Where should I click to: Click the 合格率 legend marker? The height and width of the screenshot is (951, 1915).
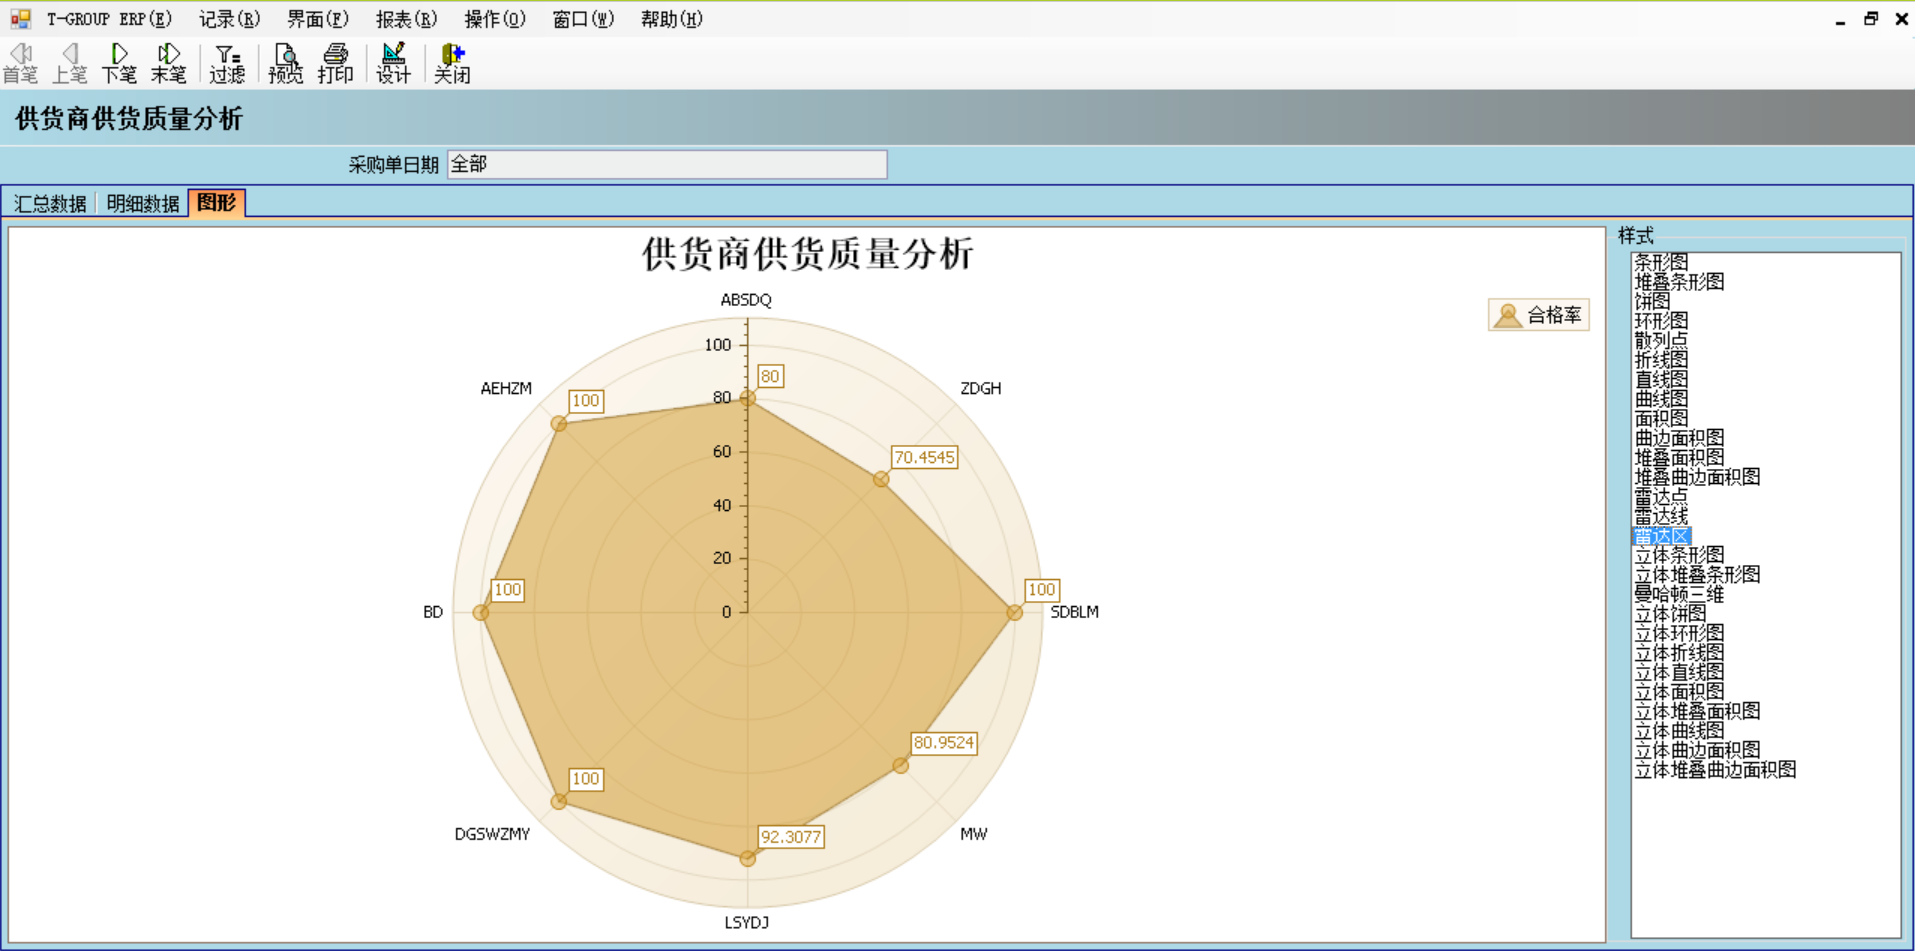[x=1508, y=316]
